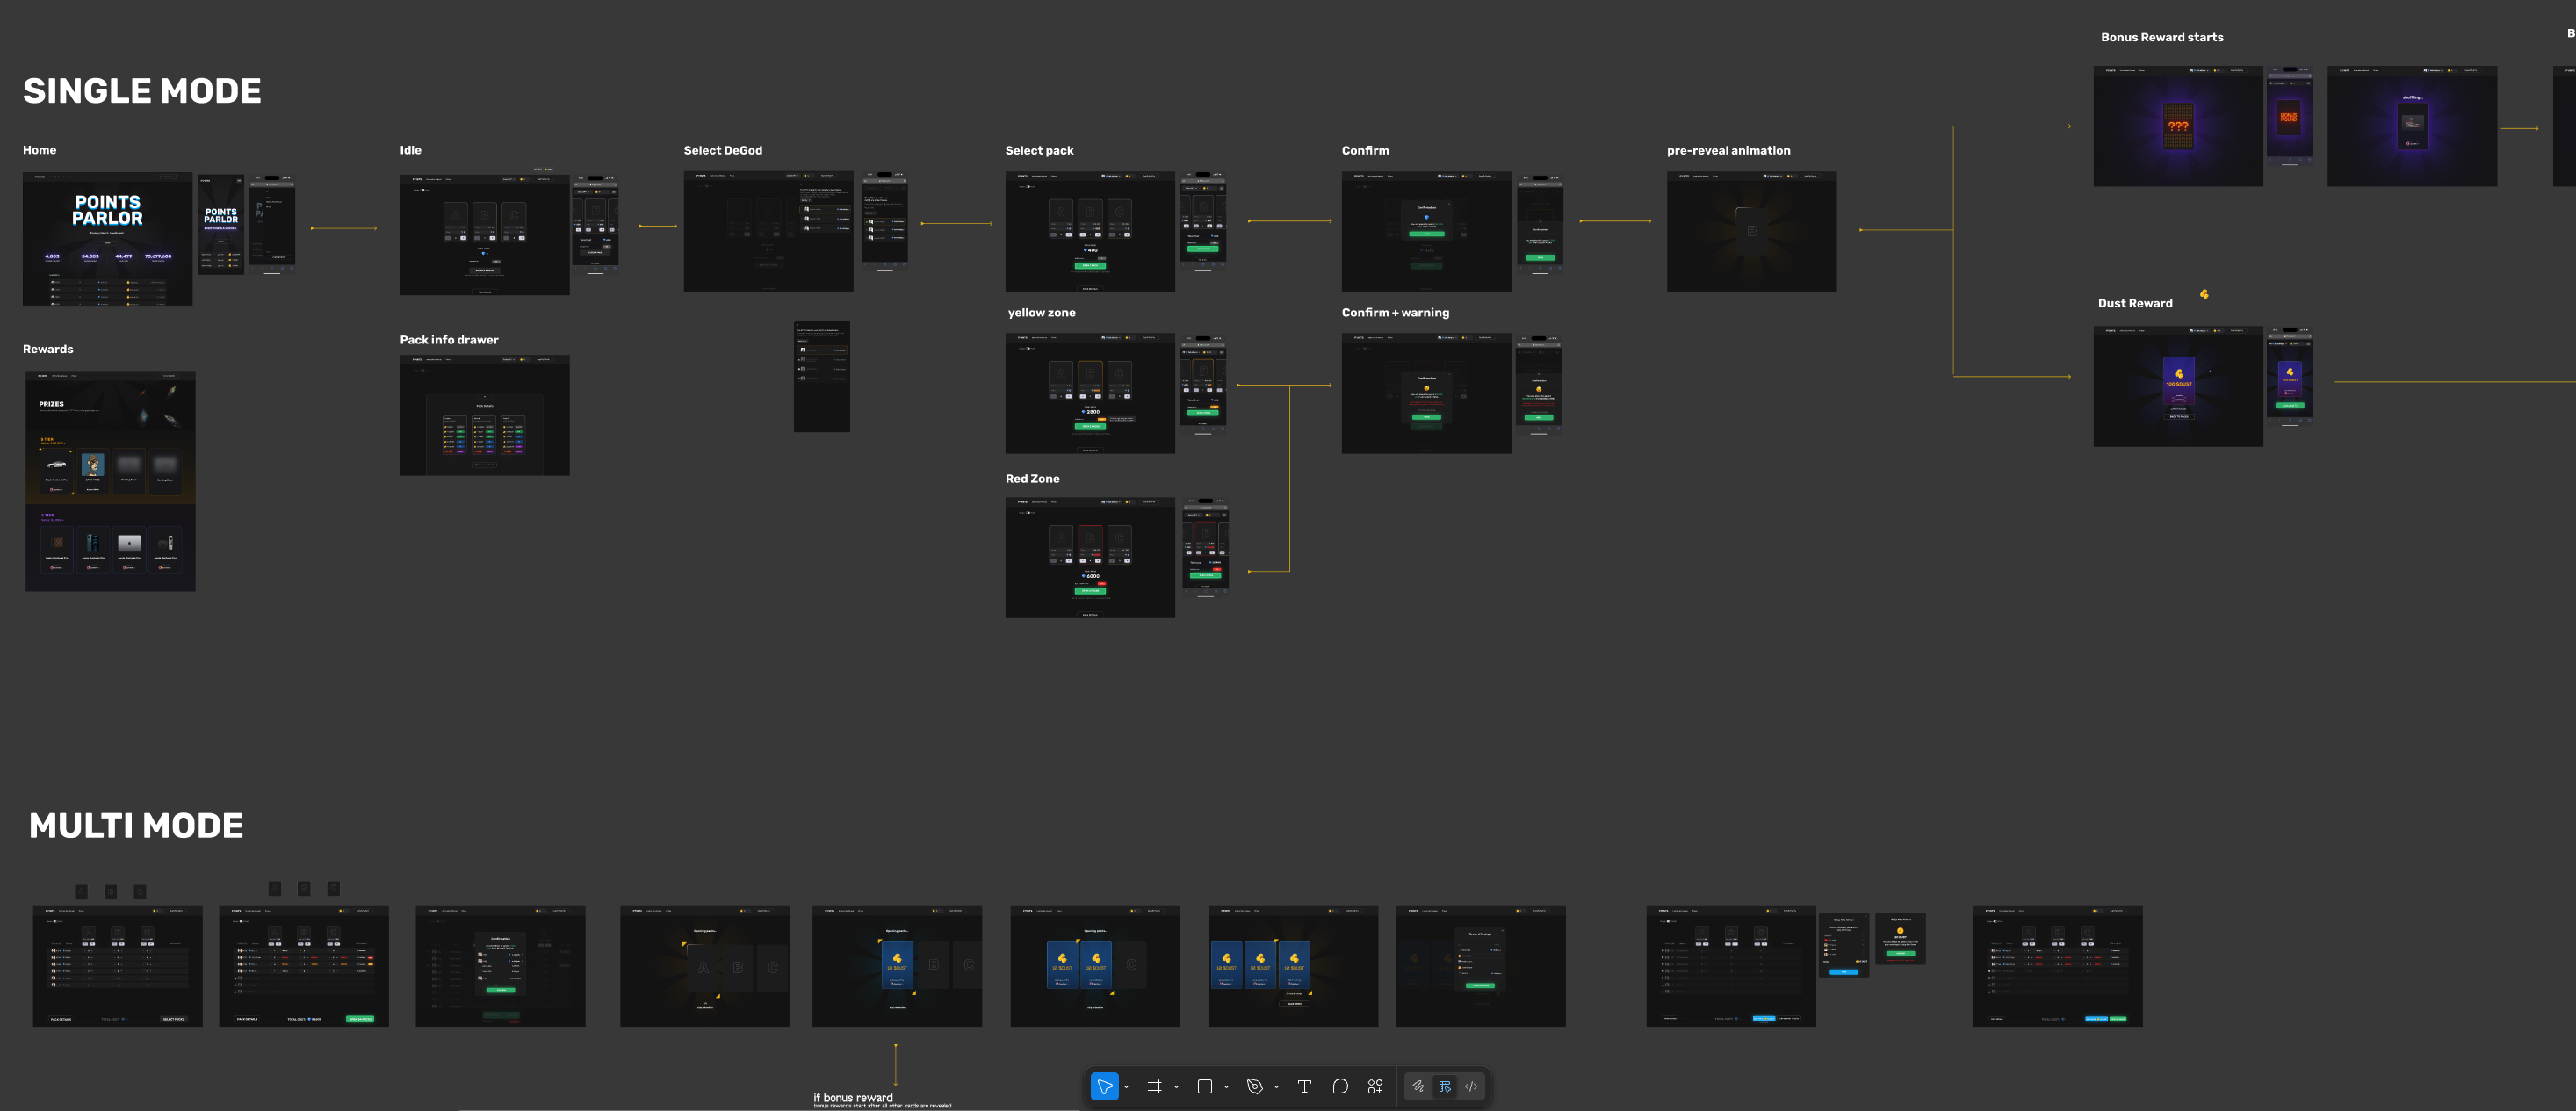This screenshot has height=1111, width=2576.
Task: Toggle the Move tool to Scale via its selector
Action: [1125, 1086]
